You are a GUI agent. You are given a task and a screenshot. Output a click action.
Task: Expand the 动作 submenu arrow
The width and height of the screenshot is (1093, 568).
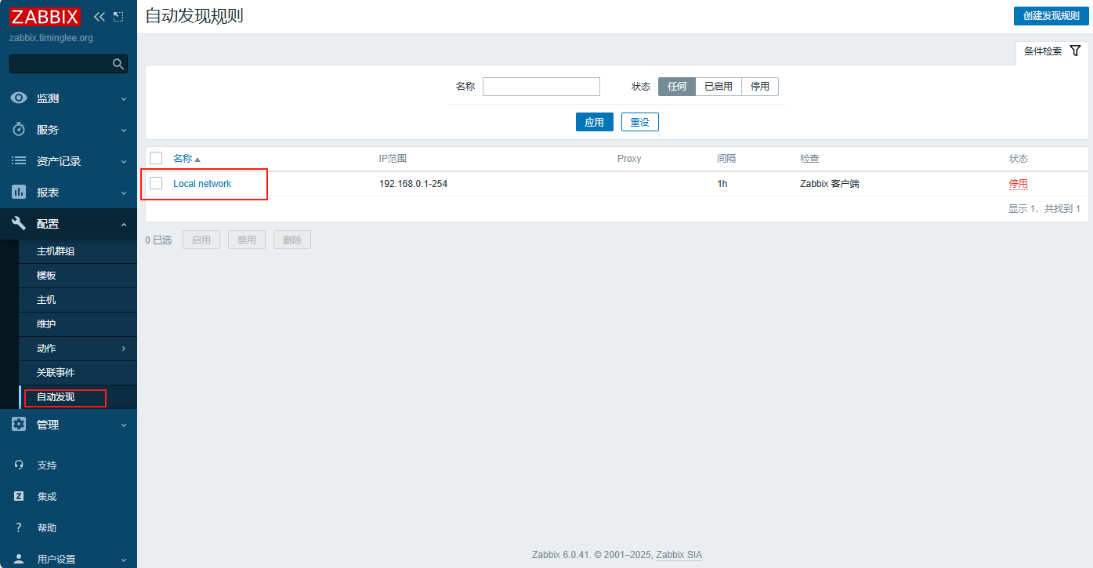(123, 348)
